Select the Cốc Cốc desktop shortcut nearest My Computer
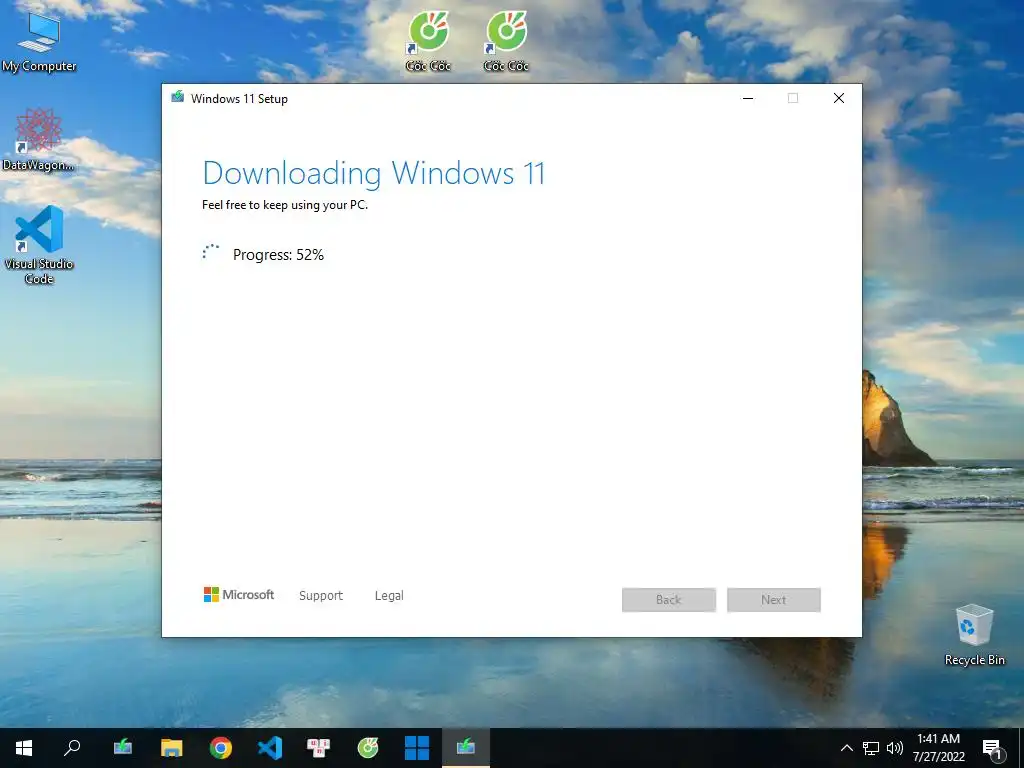 pyautogui.click(x=428, y=41)
